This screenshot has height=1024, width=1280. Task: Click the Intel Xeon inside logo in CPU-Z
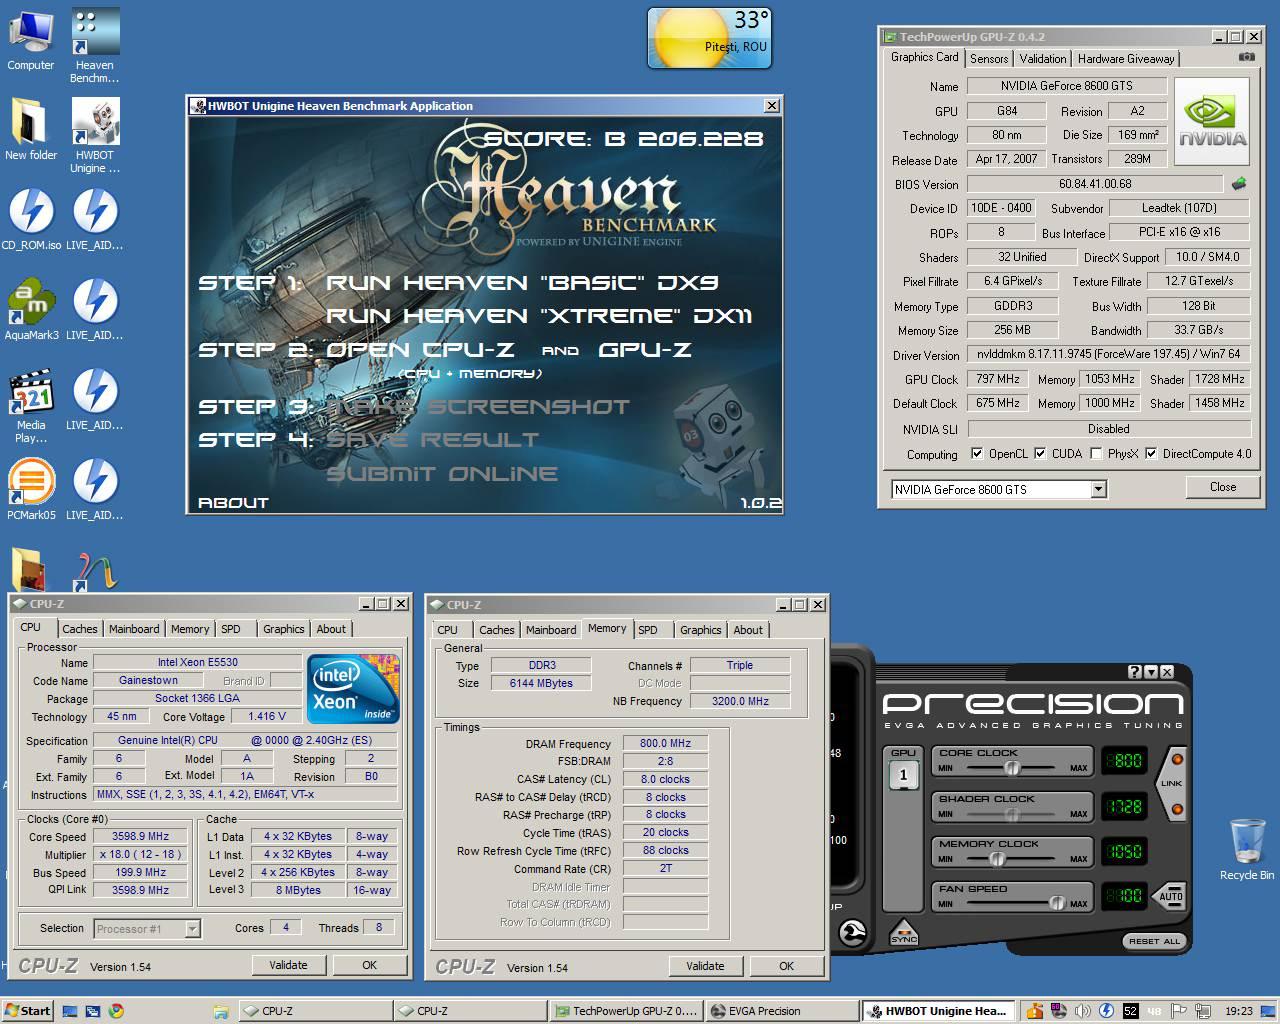(353, 689)
